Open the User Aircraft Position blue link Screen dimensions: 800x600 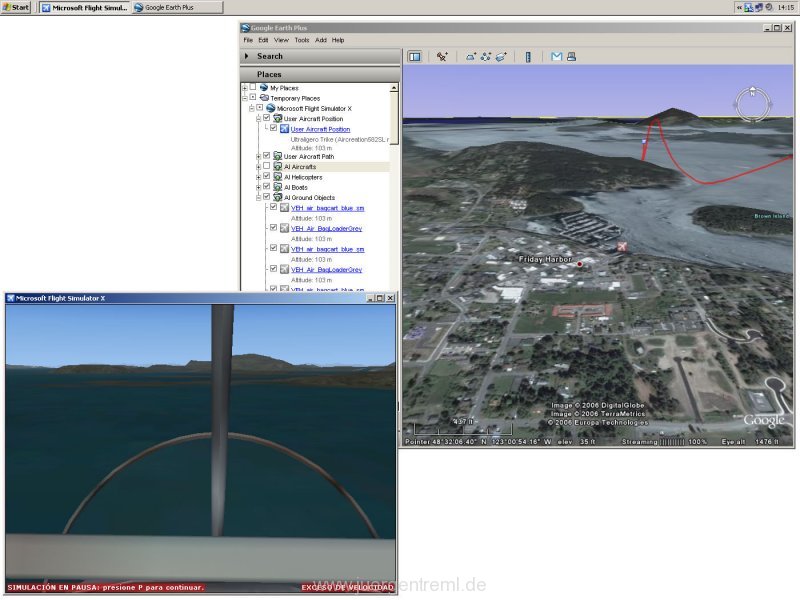[x=320, y=129]
